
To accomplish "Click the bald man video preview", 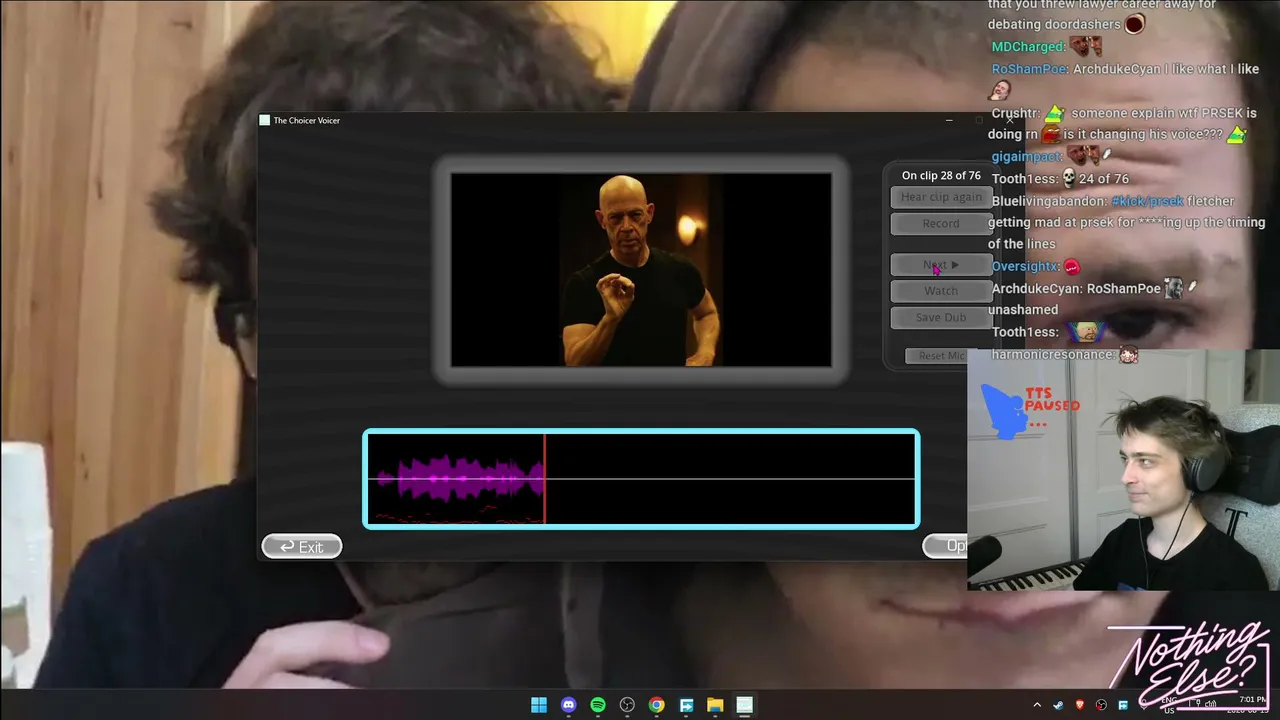I will point(641,270).
